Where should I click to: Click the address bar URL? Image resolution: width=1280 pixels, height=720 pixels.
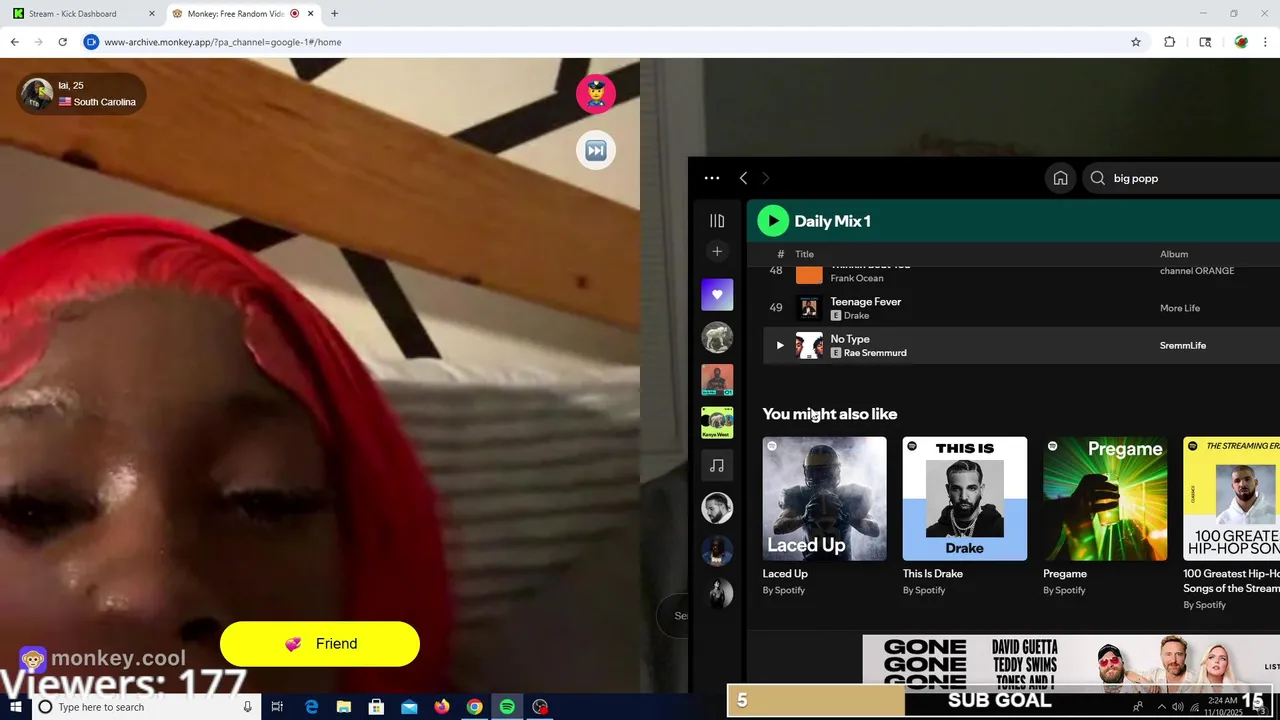coord(223,42)
